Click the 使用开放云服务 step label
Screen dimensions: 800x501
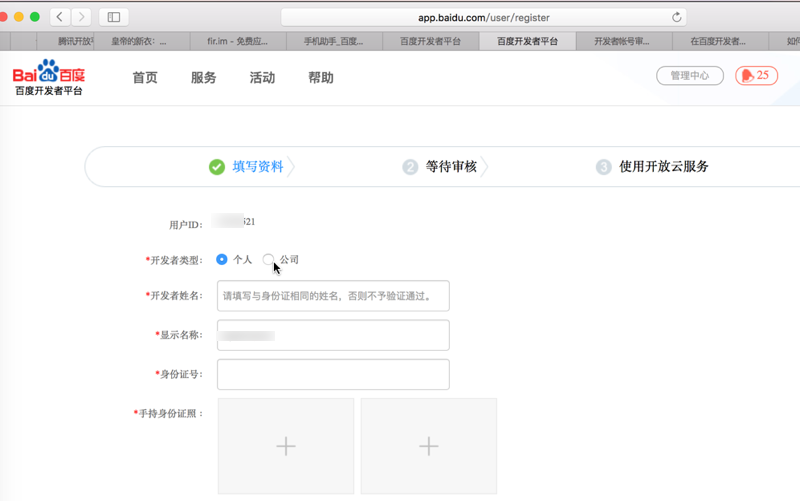664,167
